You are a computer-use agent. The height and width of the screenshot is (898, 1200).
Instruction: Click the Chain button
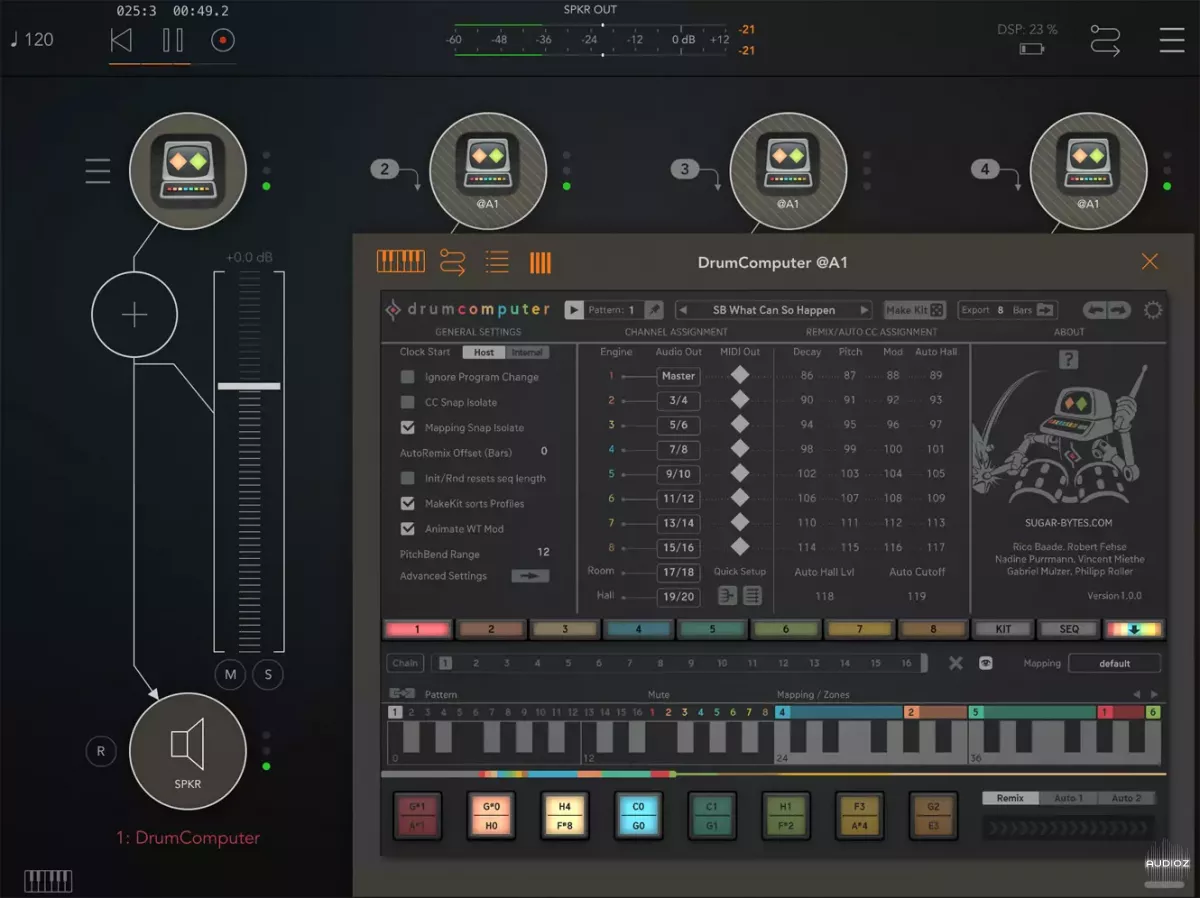[x=405, y=663]
